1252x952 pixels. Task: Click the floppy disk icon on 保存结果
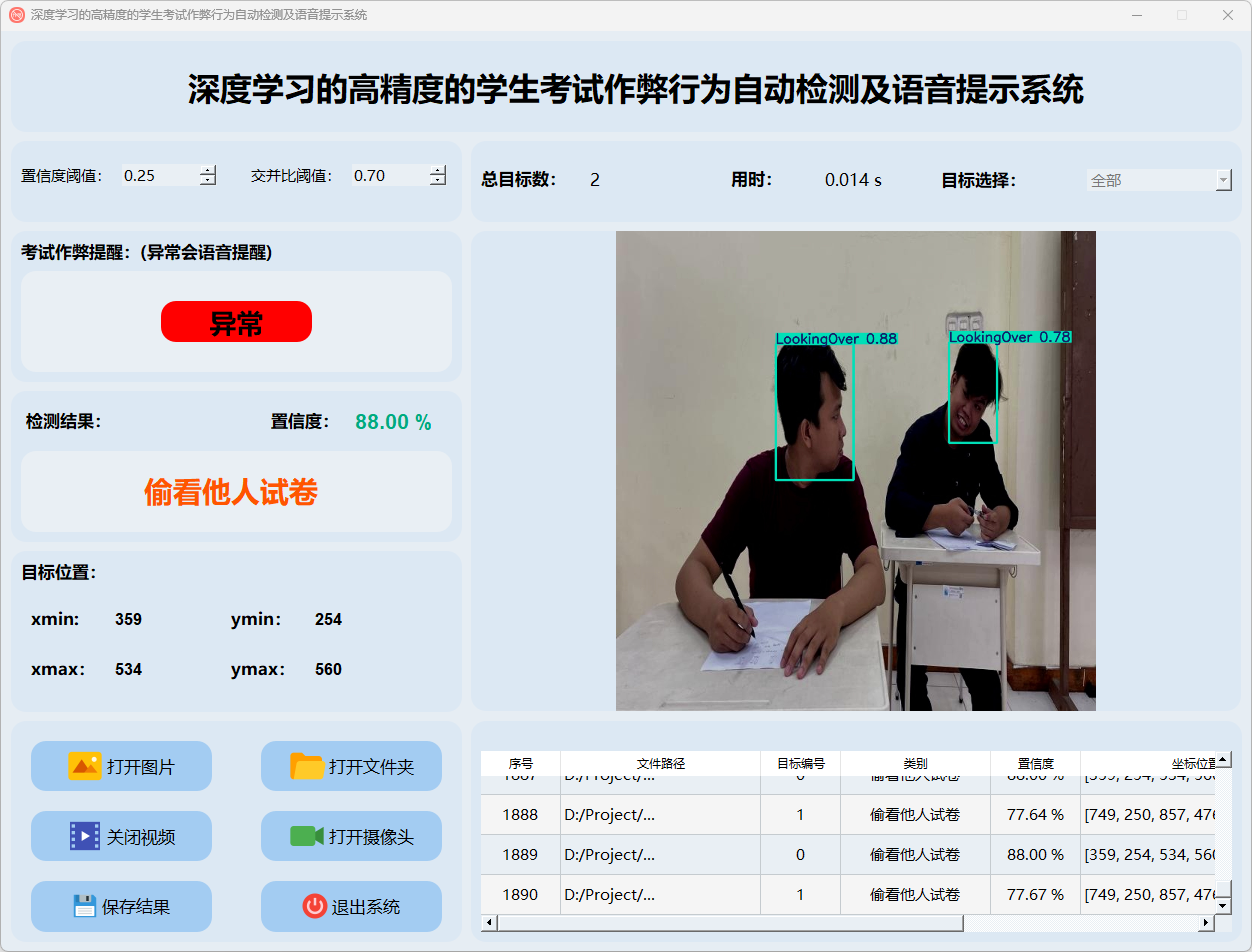click(85, 906)
